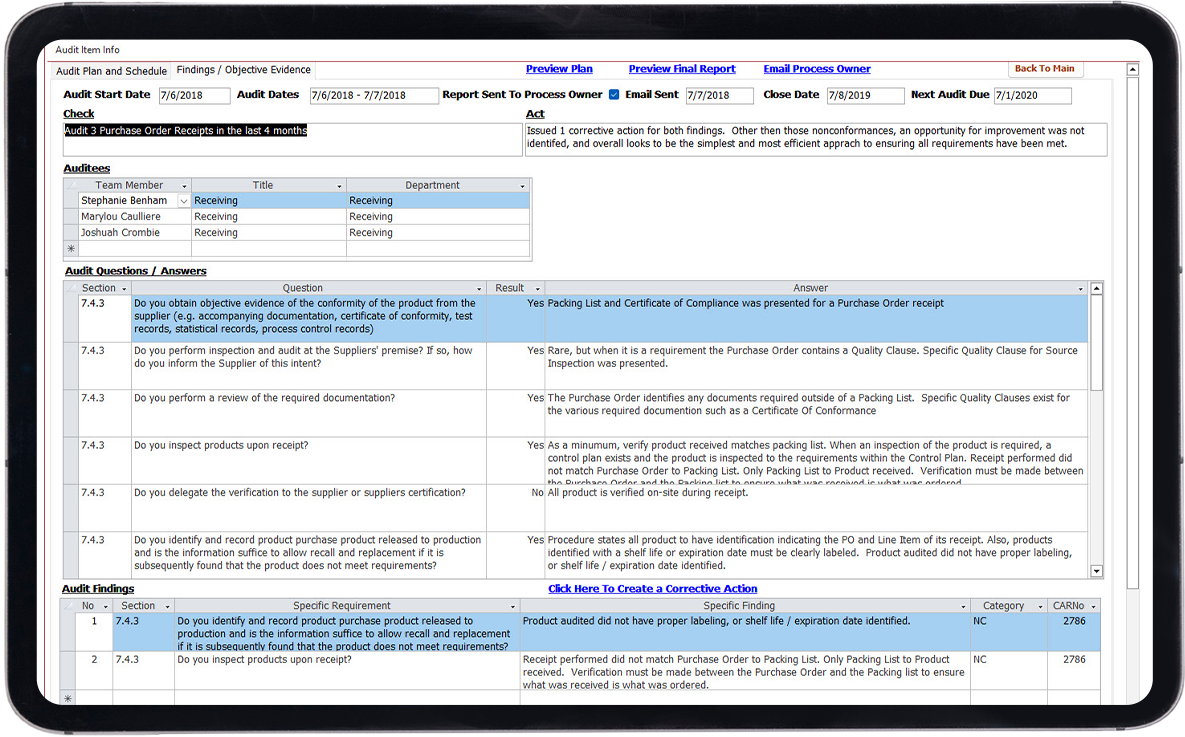Screen dimensions: 1185x737
Task: Switch to Audit Plan and Schedule tab
Action: click(x=112, y=71)
